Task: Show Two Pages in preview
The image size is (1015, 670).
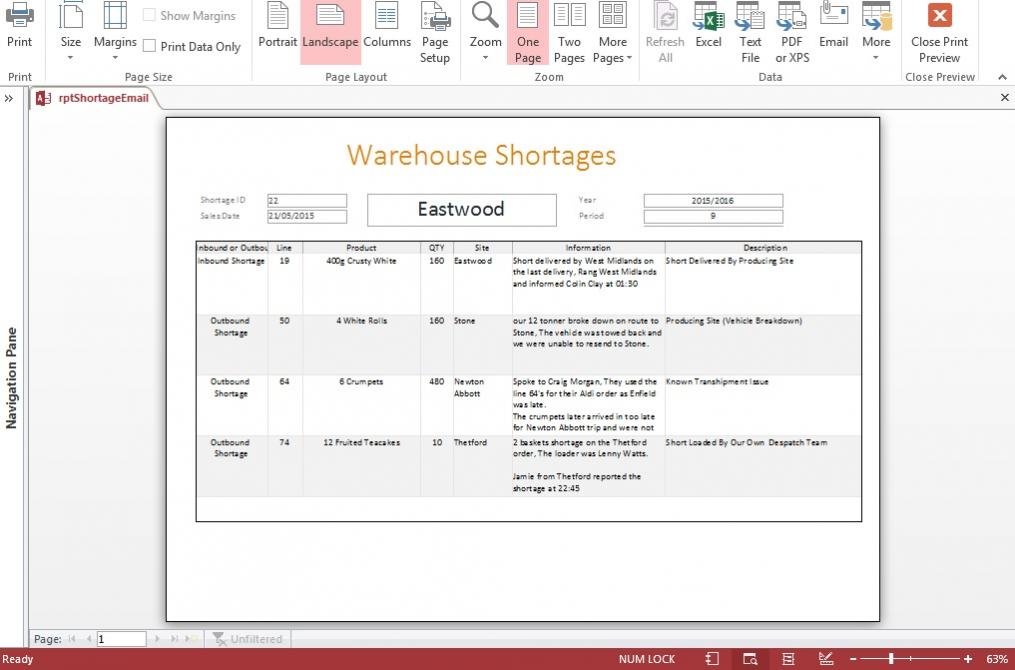Action: [x=569, y=32]
